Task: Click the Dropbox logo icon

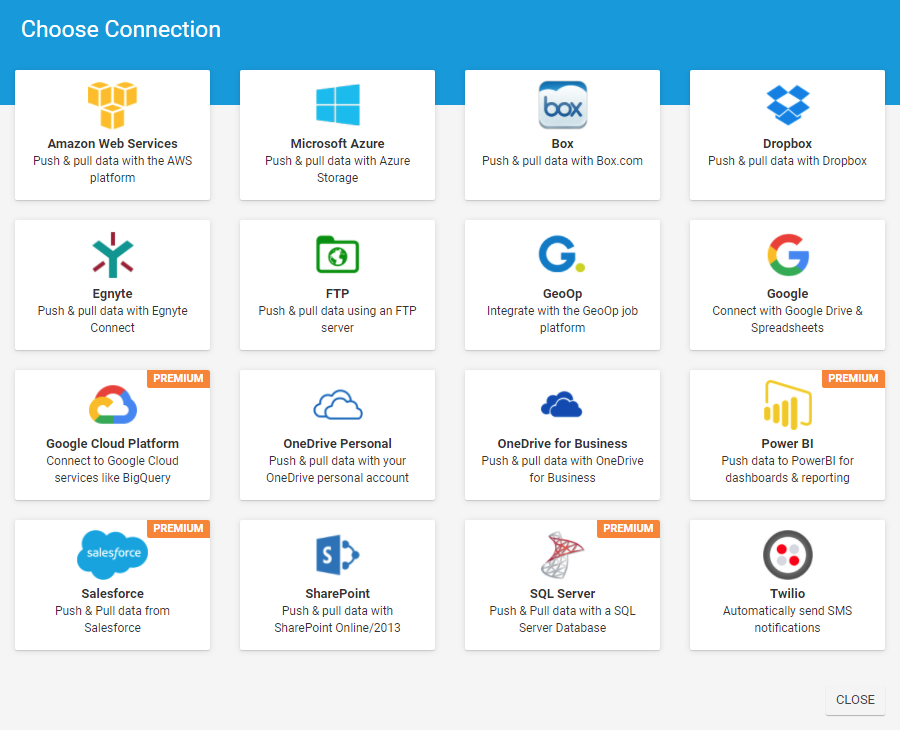Action: click(x=788, y=105)
